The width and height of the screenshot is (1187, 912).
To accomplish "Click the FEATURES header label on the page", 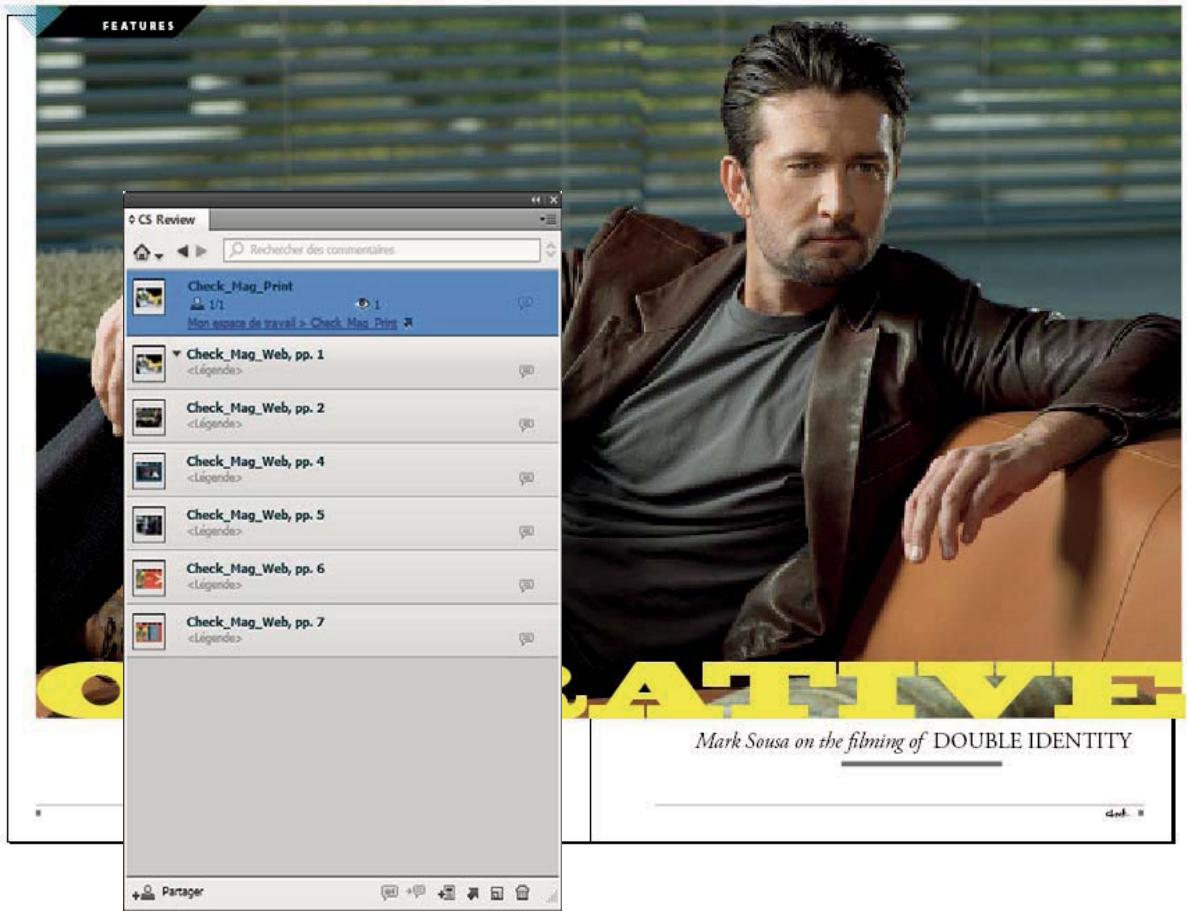I will pos(139,26).
